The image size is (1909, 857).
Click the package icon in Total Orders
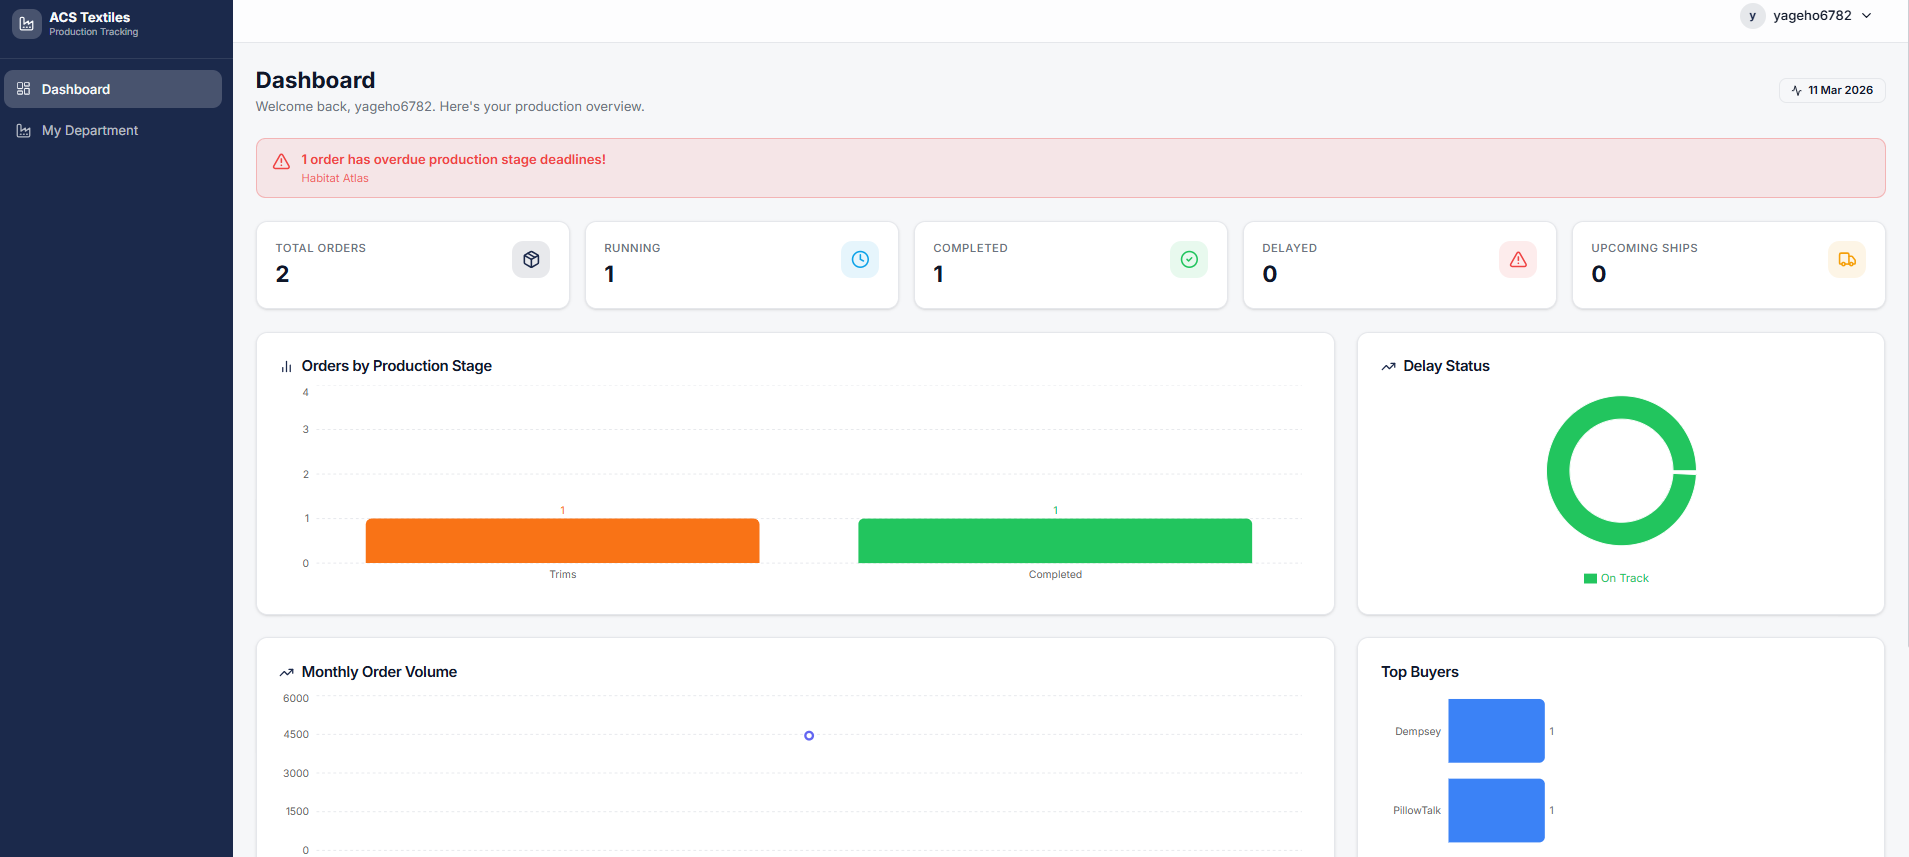(x=531, y=260)
